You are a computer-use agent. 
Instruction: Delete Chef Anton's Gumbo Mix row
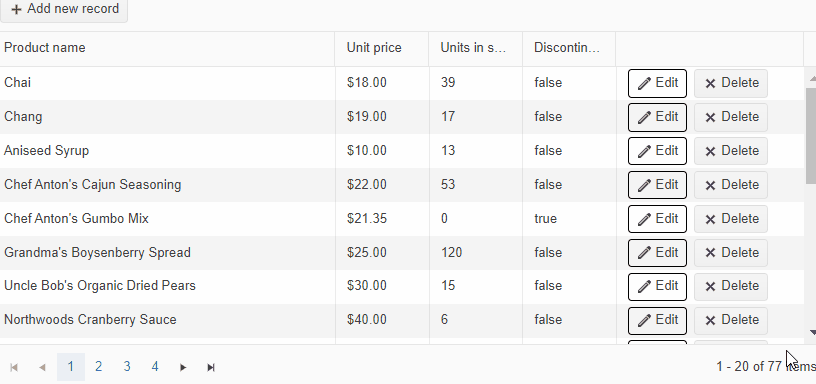[731, 219]
